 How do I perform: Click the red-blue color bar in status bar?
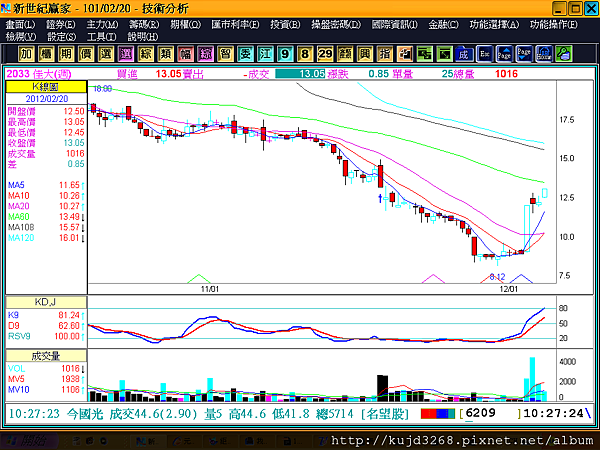pos(438,414)
